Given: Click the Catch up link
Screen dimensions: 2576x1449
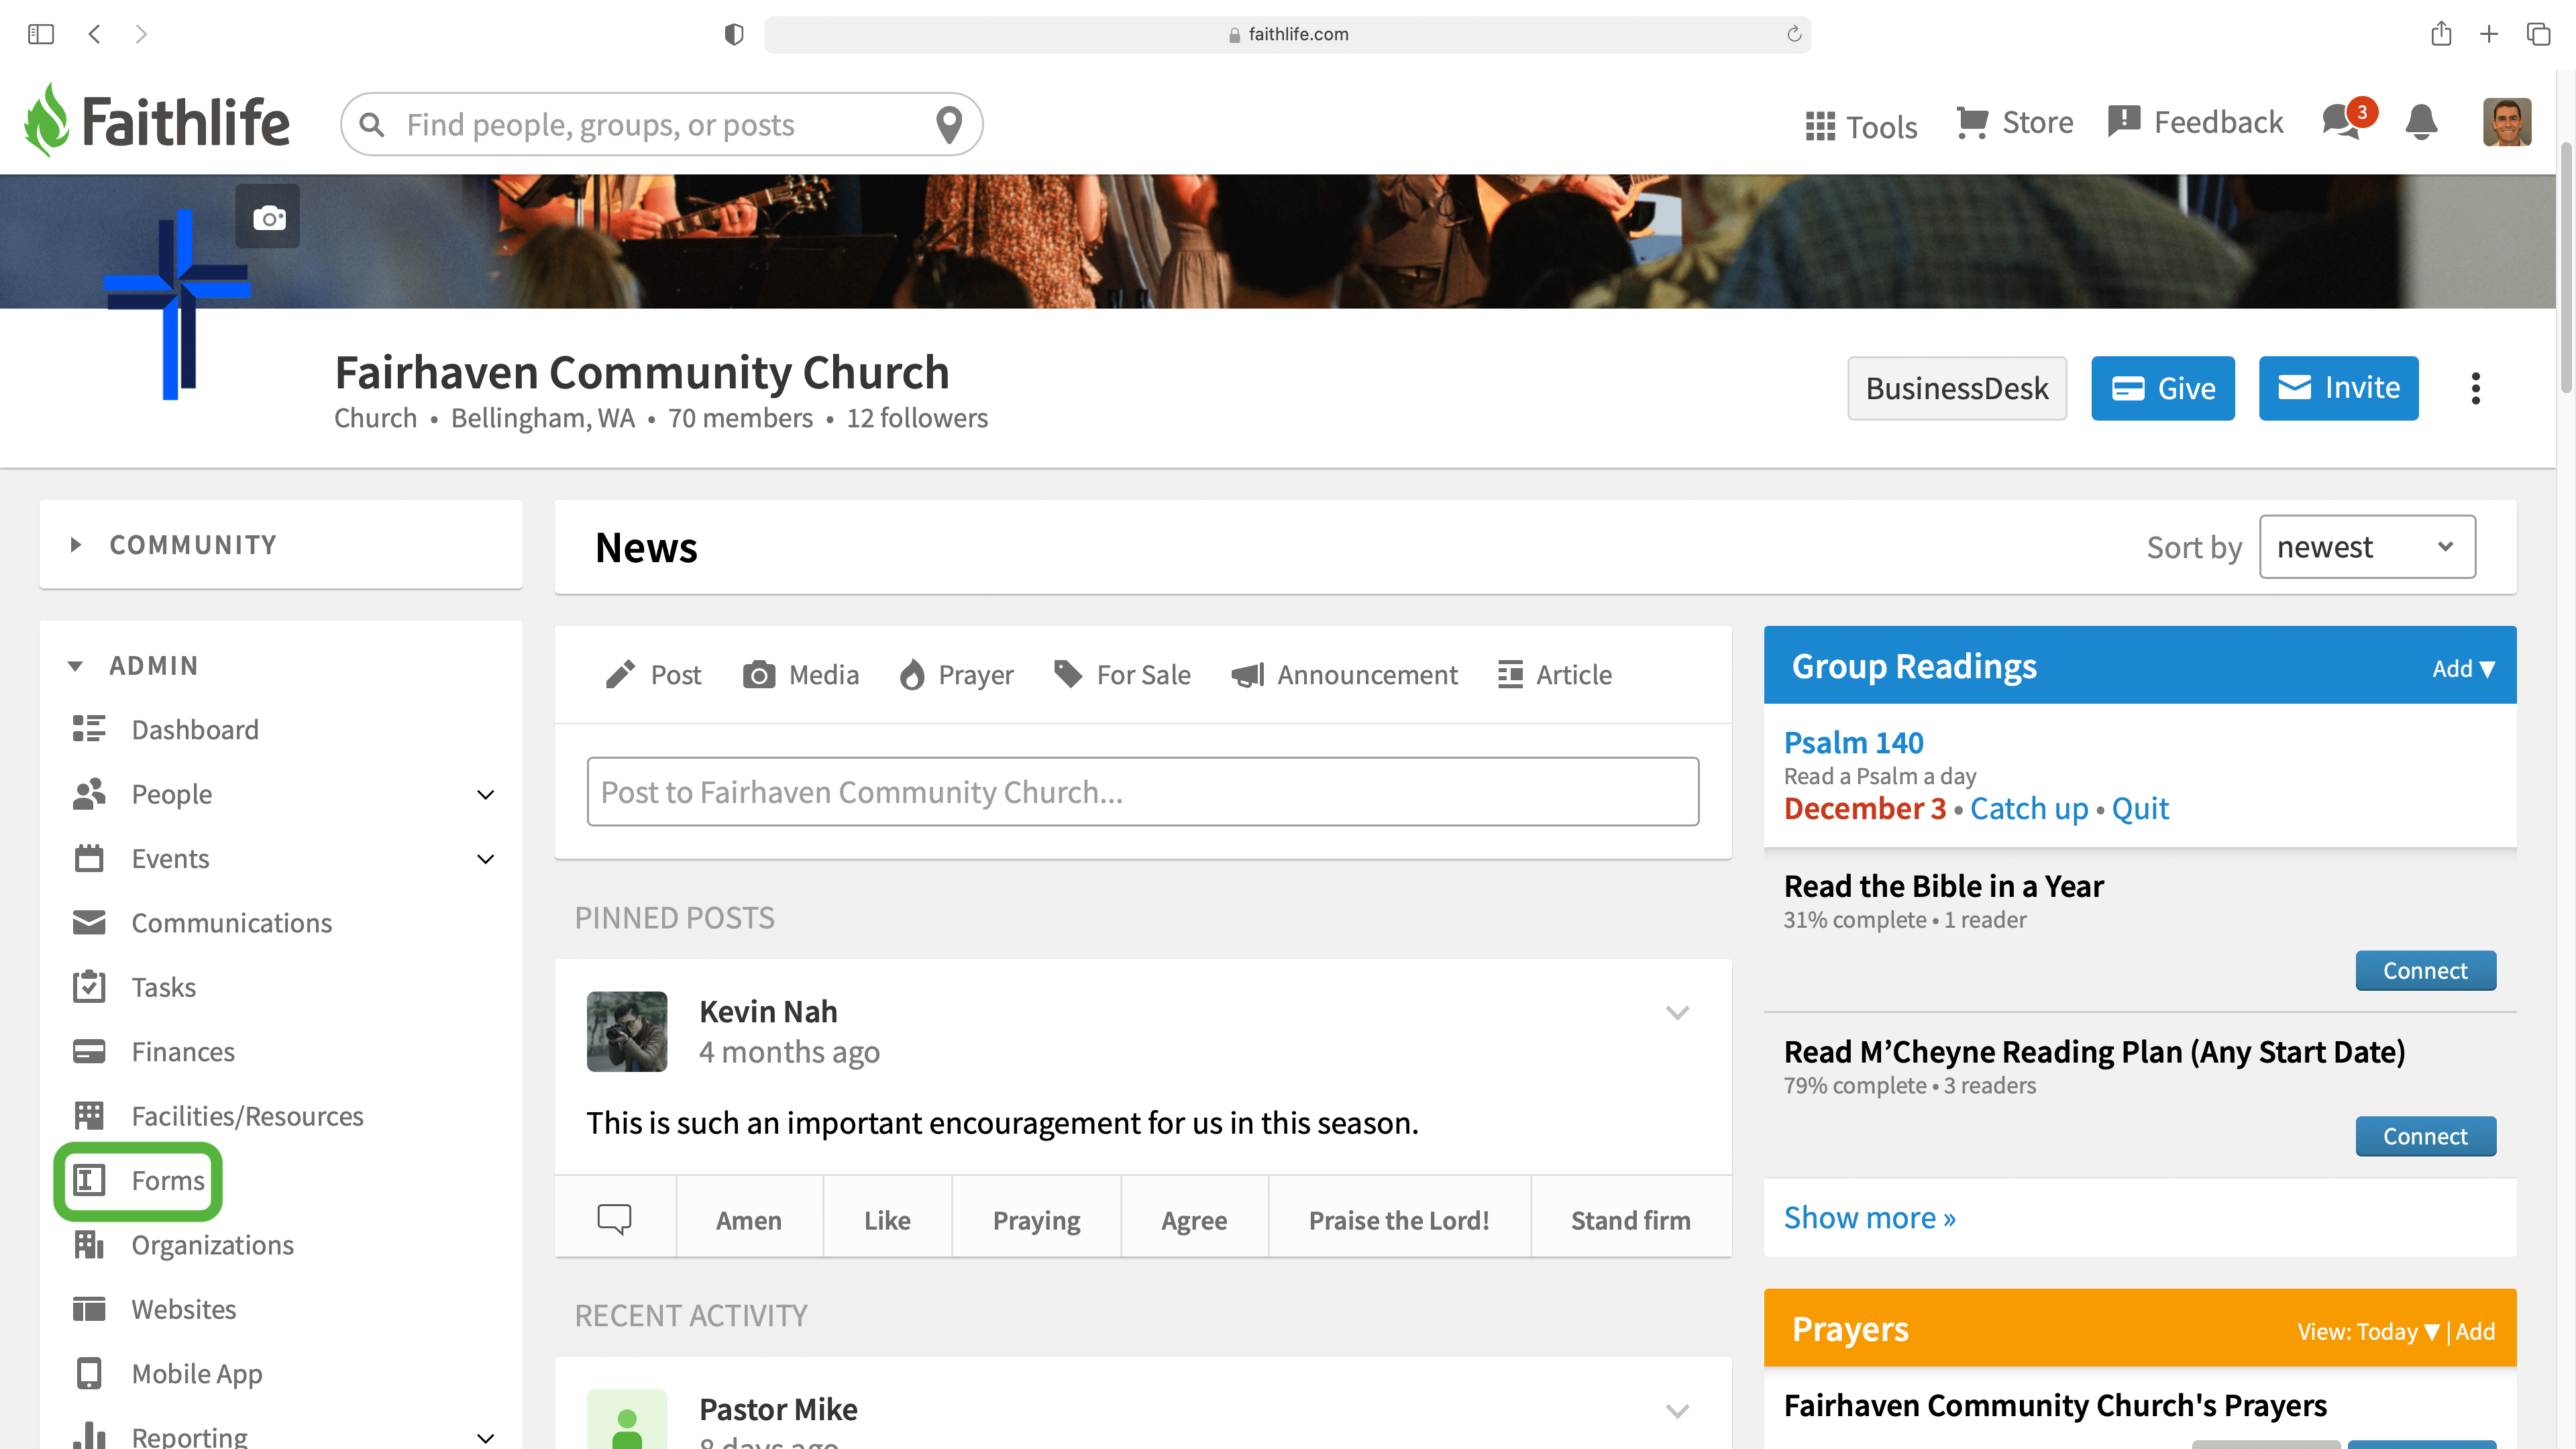Looking at the screenshot, I should [x=2029, y=808].
